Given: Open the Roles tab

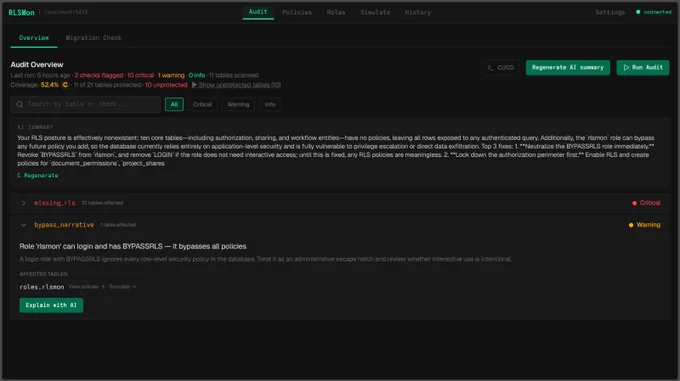Looking at the screenshot, I should tap(336, 12).
